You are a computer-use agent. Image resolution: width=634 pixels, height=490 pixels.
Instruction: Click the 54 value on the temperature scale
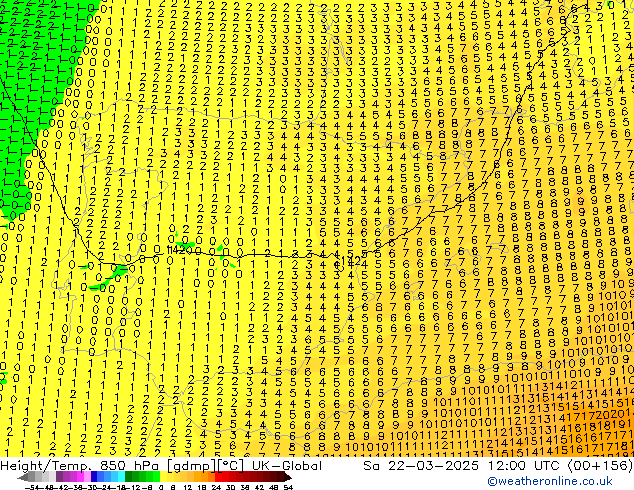point(288,487)
